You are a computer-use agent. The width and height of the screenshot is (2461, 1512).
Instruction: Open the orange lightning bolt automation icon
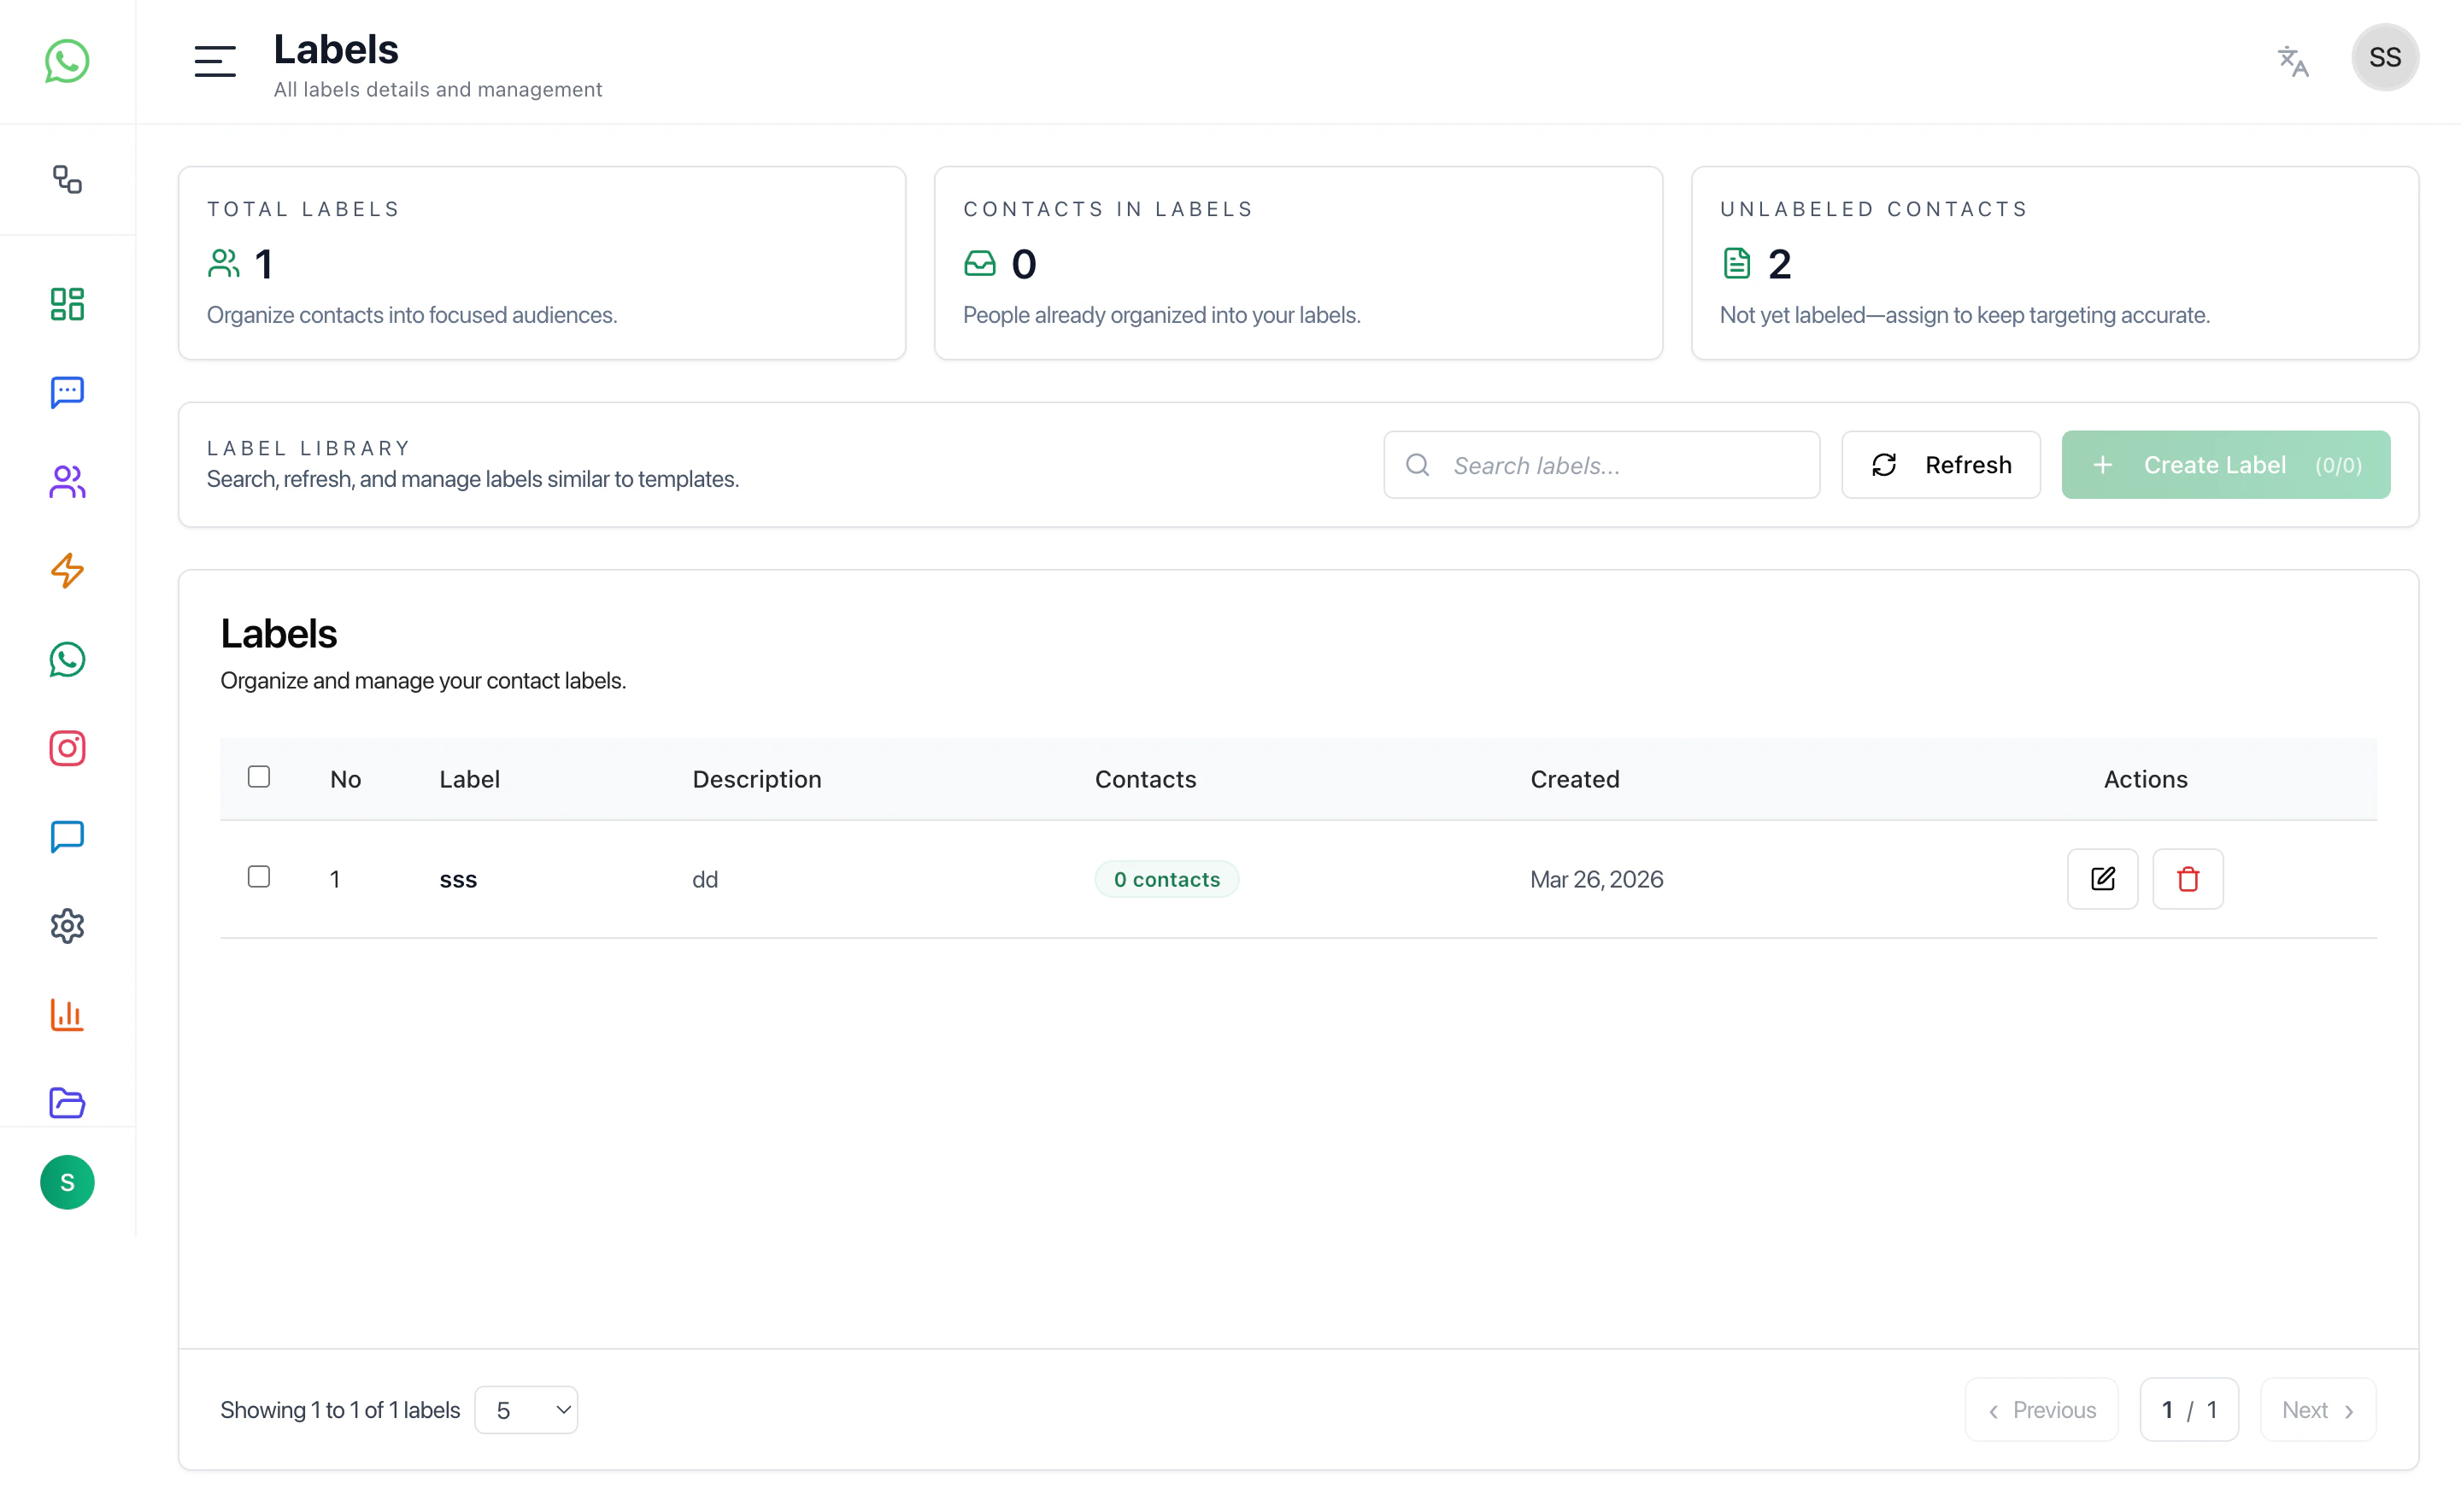pyautogui.click(x=67, y=571)
